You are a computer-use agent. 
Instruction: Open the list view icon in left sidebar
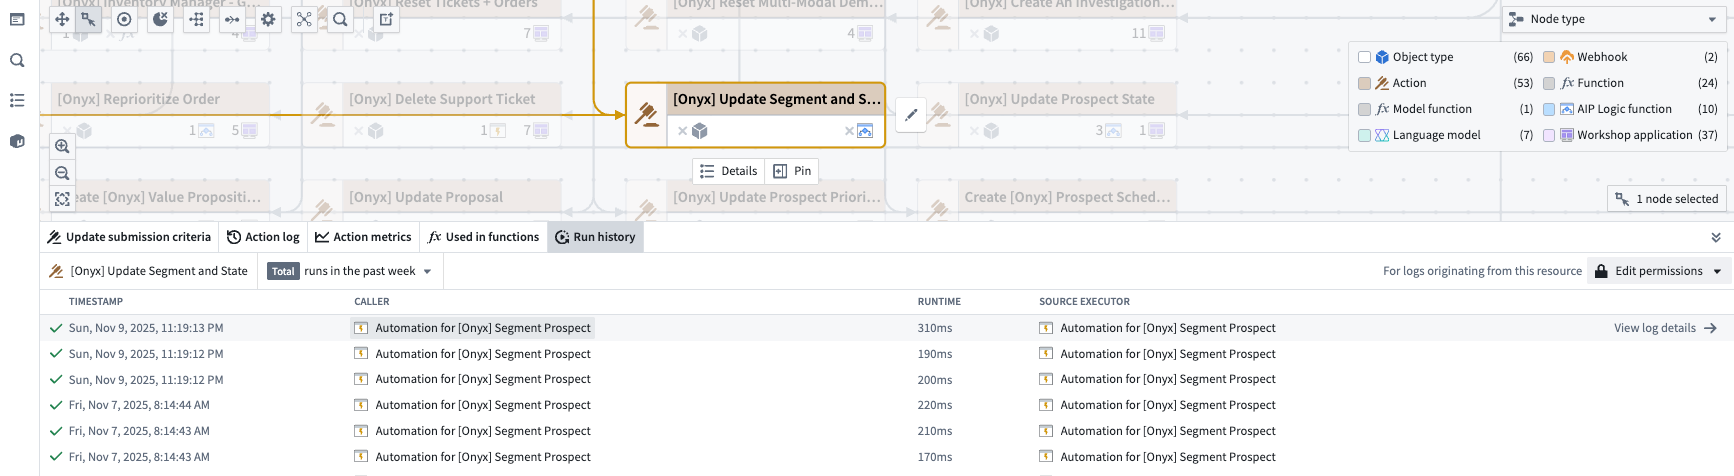pos(17,100)
